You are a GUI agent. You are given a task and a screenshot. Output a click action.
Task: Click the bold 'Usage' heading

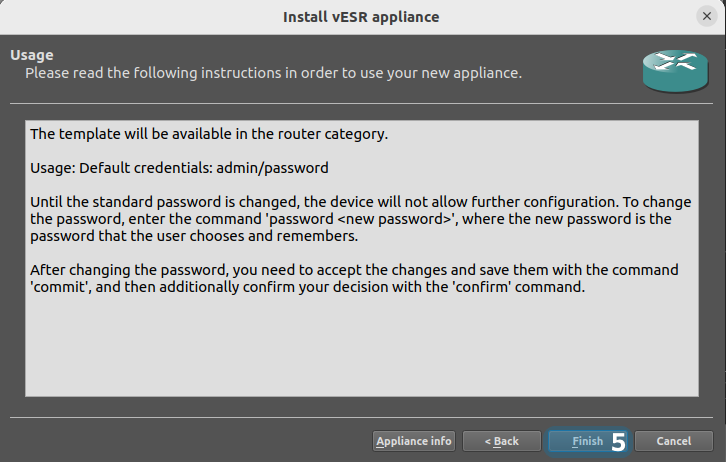point(31,55)
